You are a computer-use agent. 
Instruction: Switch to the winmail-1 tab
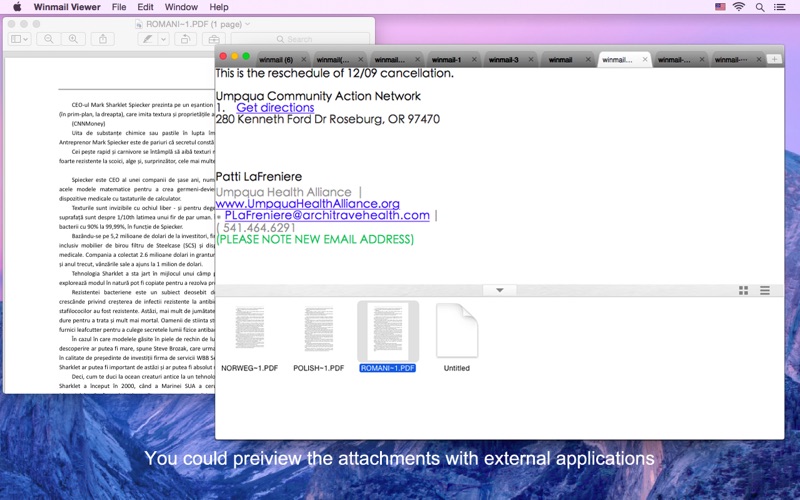tap(446, 60)
